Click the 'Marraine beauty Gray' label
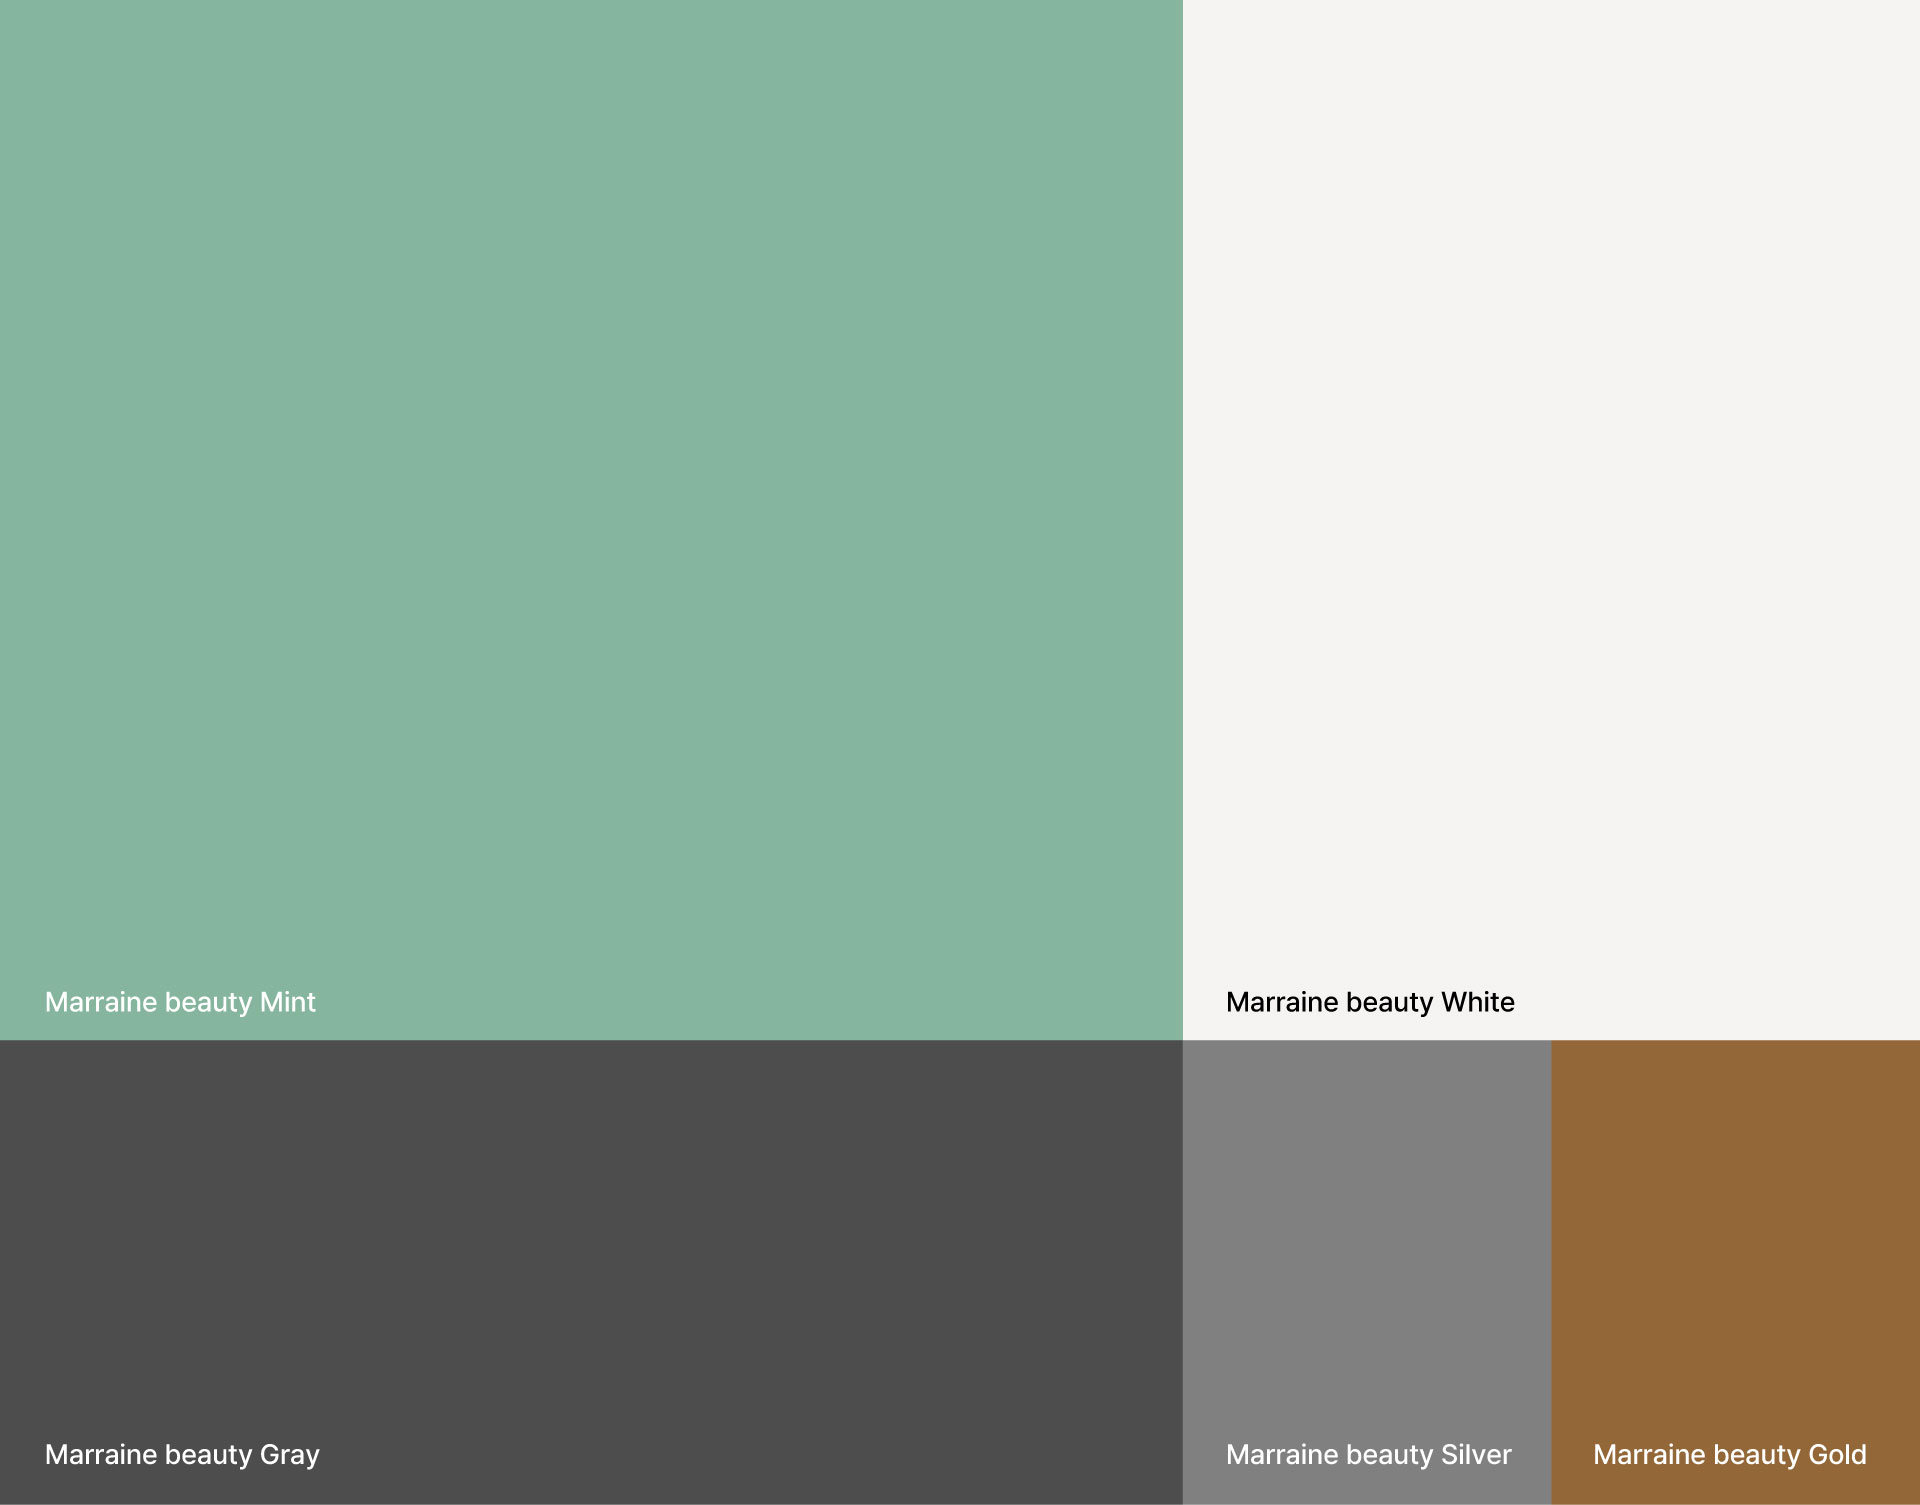1920x1505 pixels. [x=182, y=1454]
